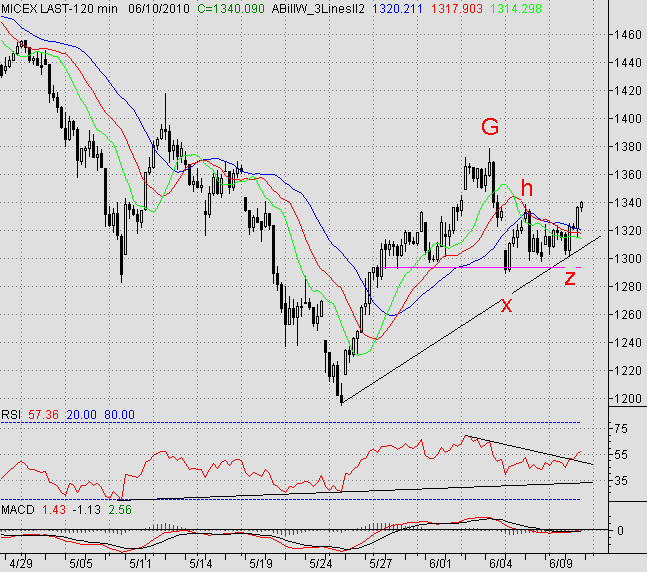Click the MACD histogram value 2.56

coord(120,510)
